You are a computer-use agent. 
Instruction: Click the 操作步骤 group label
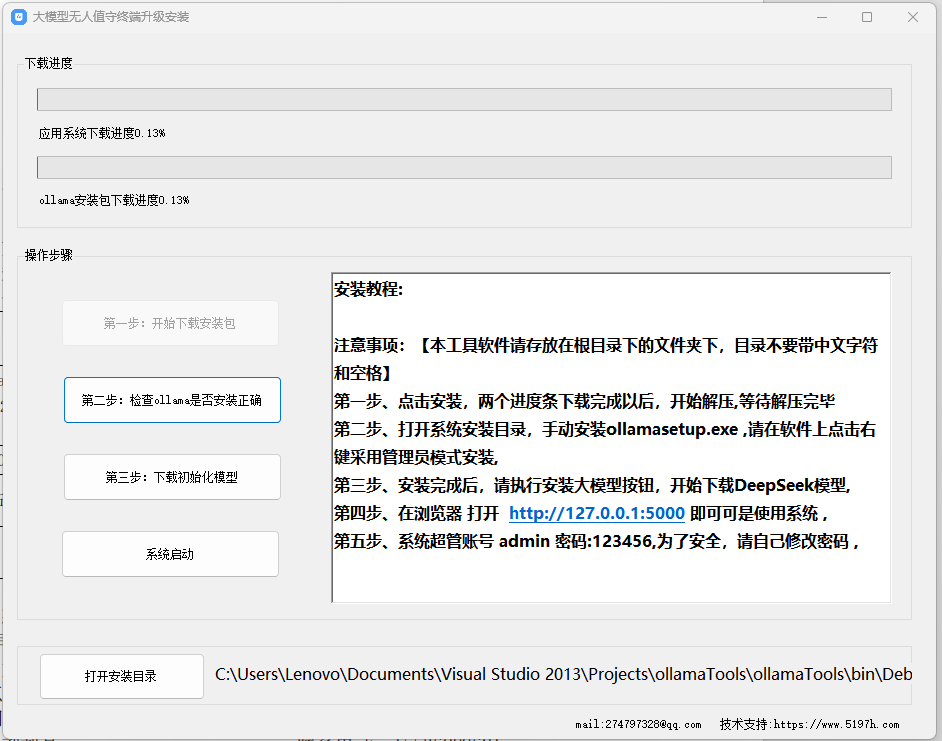tap(49, 255)
